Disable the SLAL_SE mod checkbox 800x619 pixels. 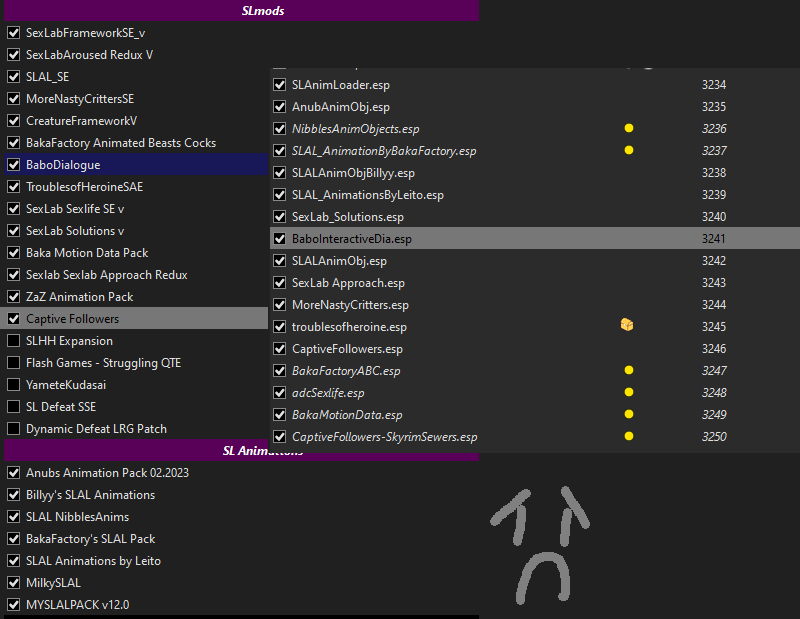(14, 77)
